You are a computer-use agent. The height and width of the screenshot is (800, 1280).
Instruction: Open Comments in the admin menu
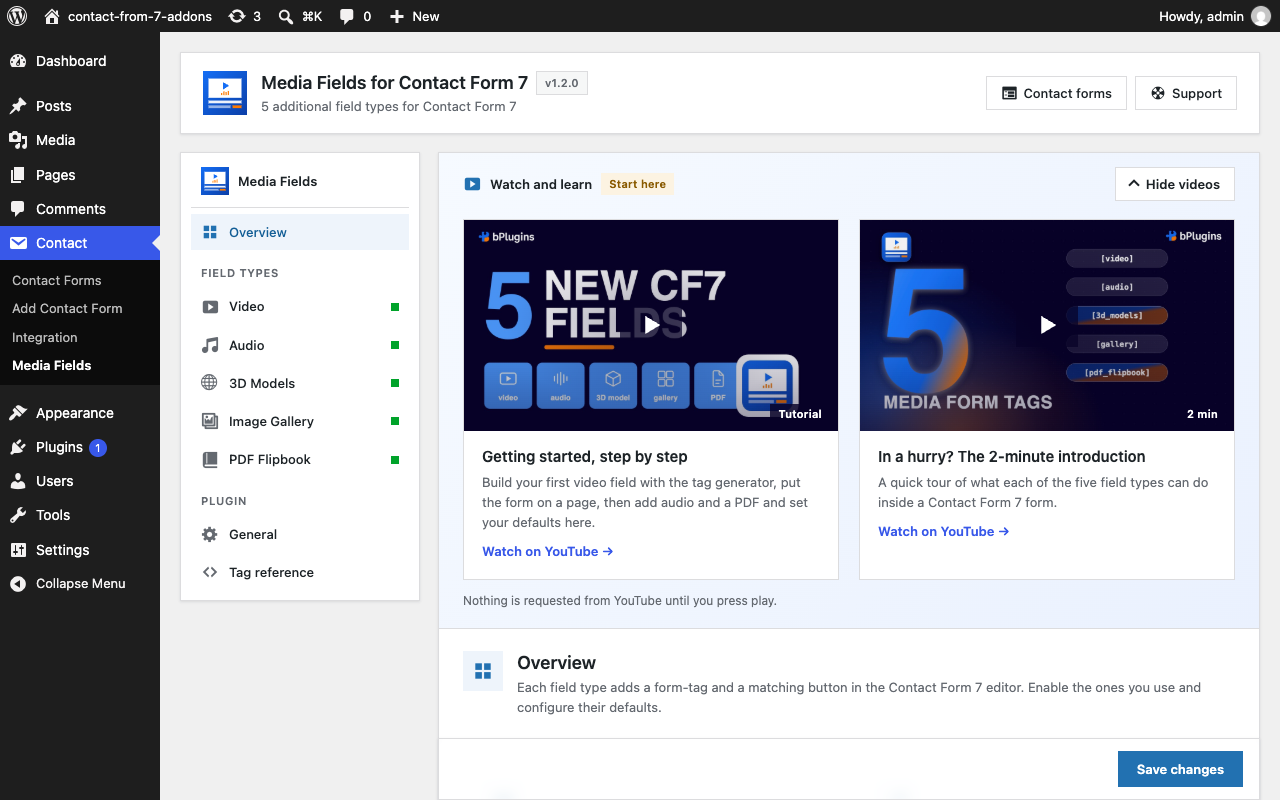click(x=80, y=209)
